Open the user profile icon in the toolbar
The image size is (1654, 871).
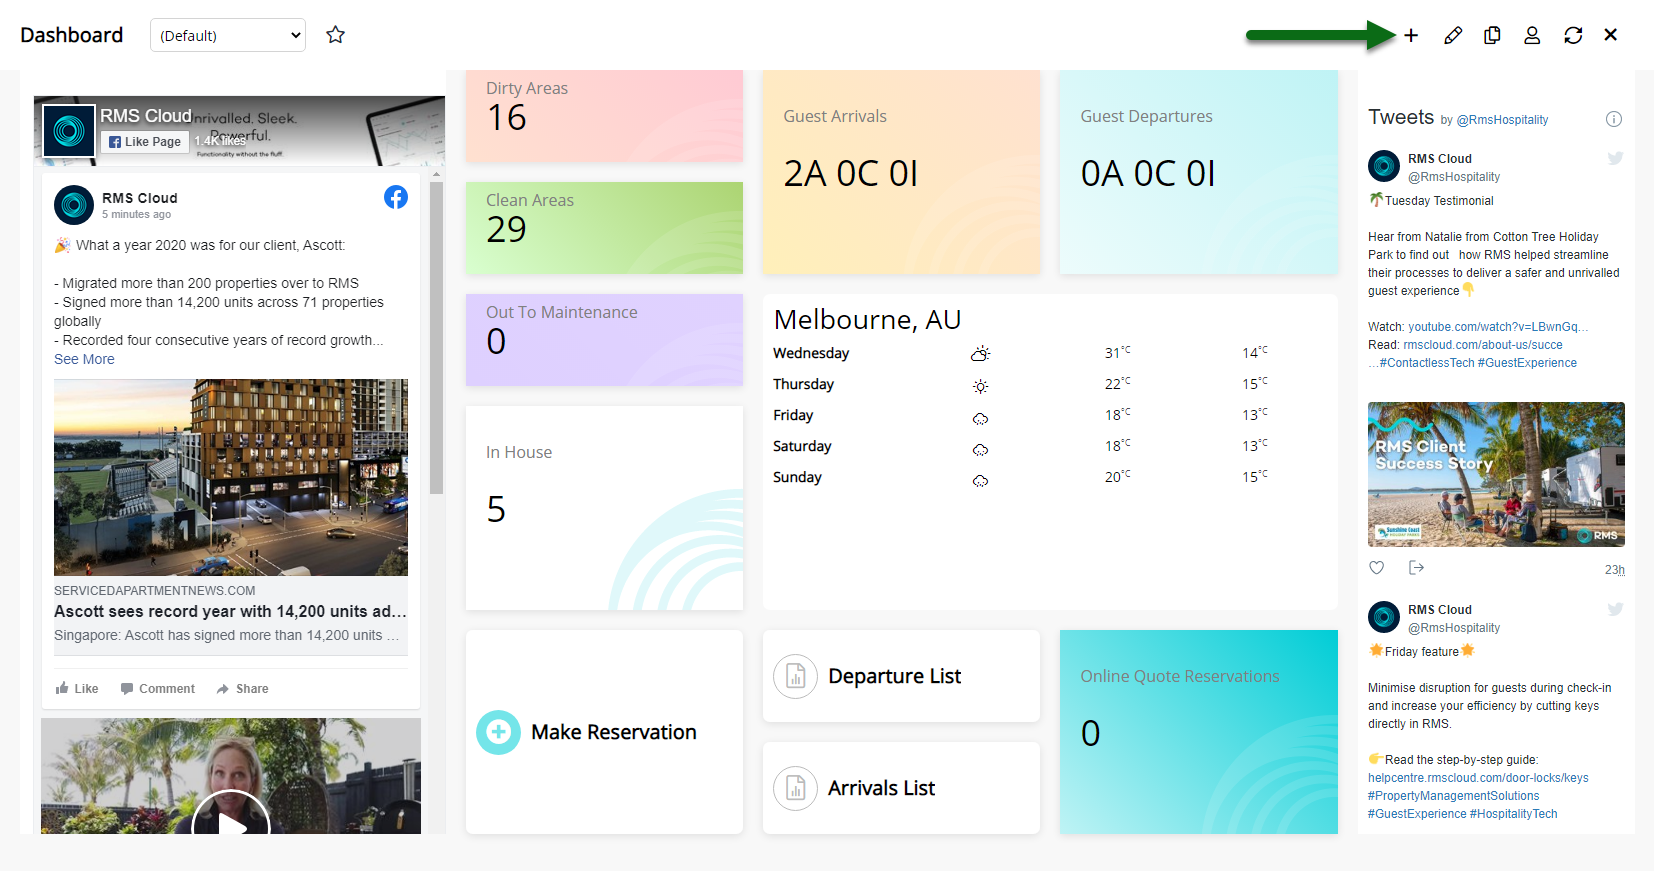tap(1532, 35)
